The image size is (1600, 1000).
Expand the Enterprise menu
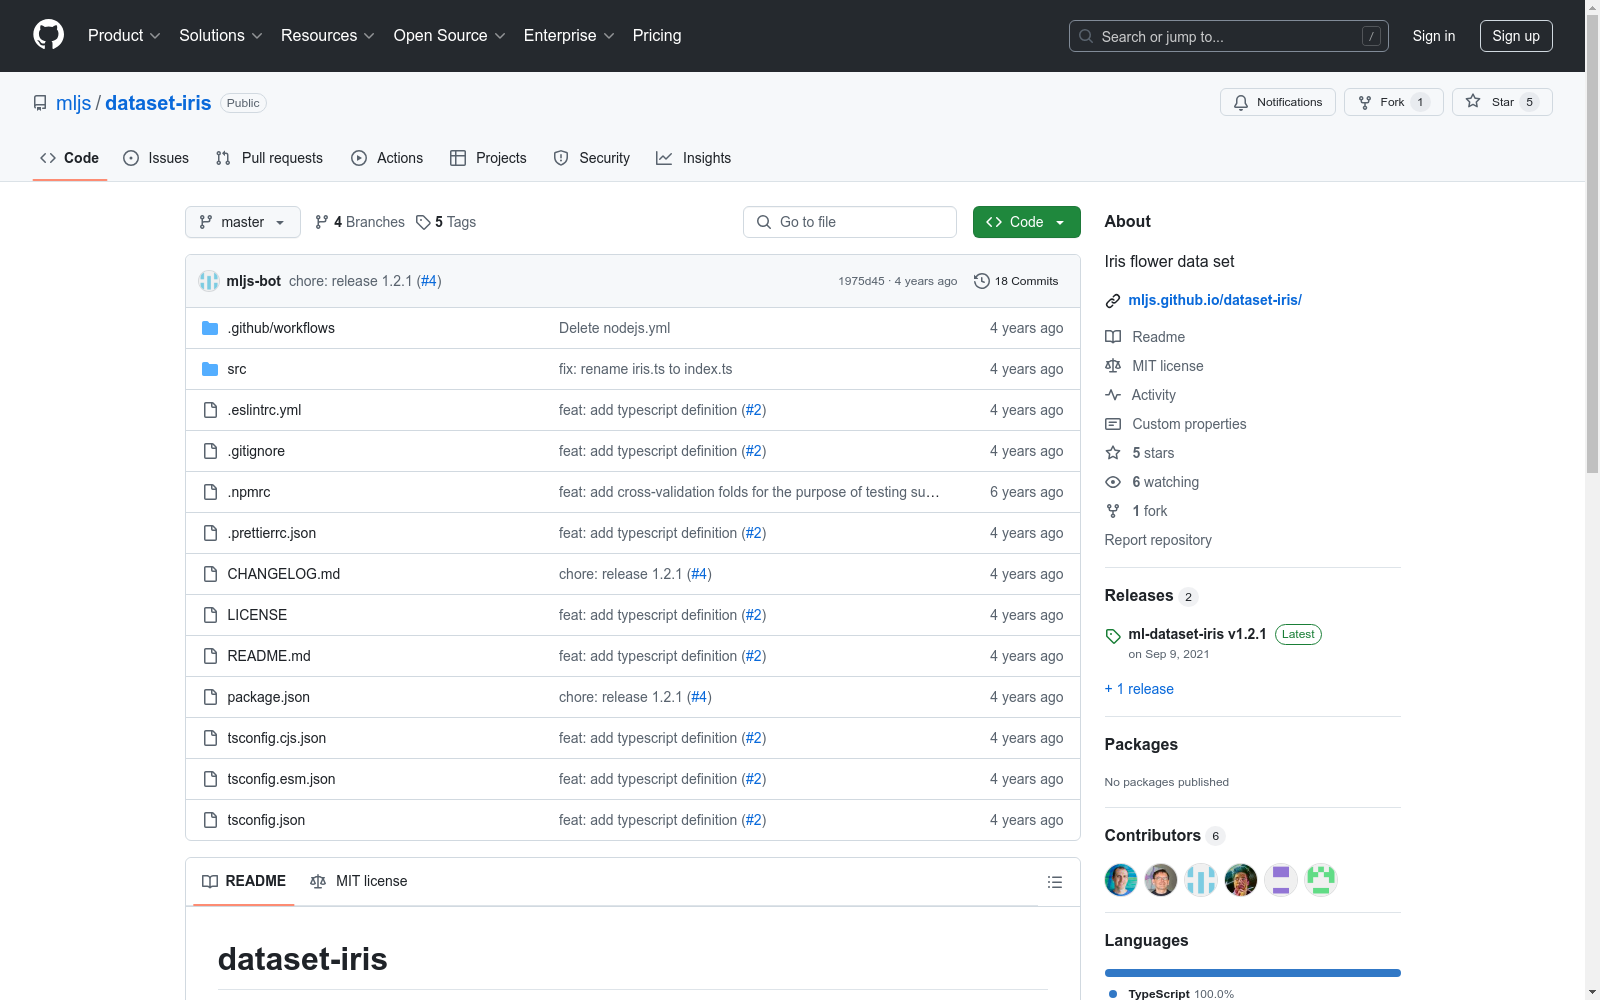click(569, 36)
